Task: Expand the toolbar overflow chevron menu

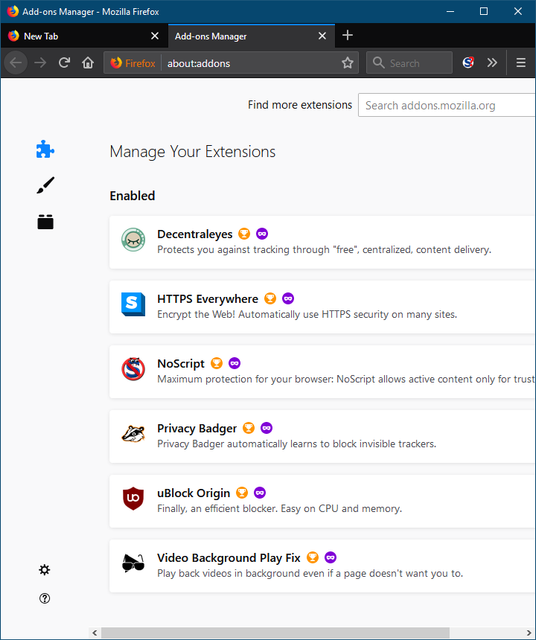Action: [x=492, y=62]
